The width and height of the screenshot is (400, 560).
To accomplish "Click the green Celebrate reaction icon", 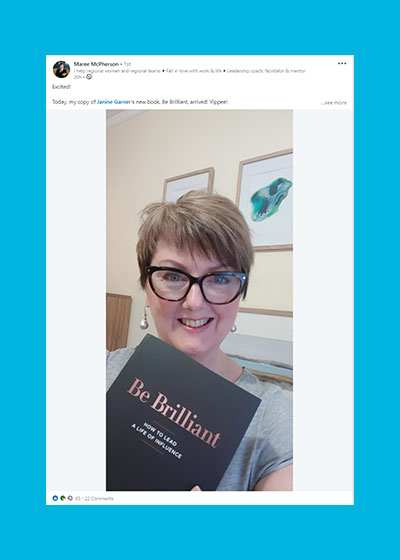I will point(62,498).
